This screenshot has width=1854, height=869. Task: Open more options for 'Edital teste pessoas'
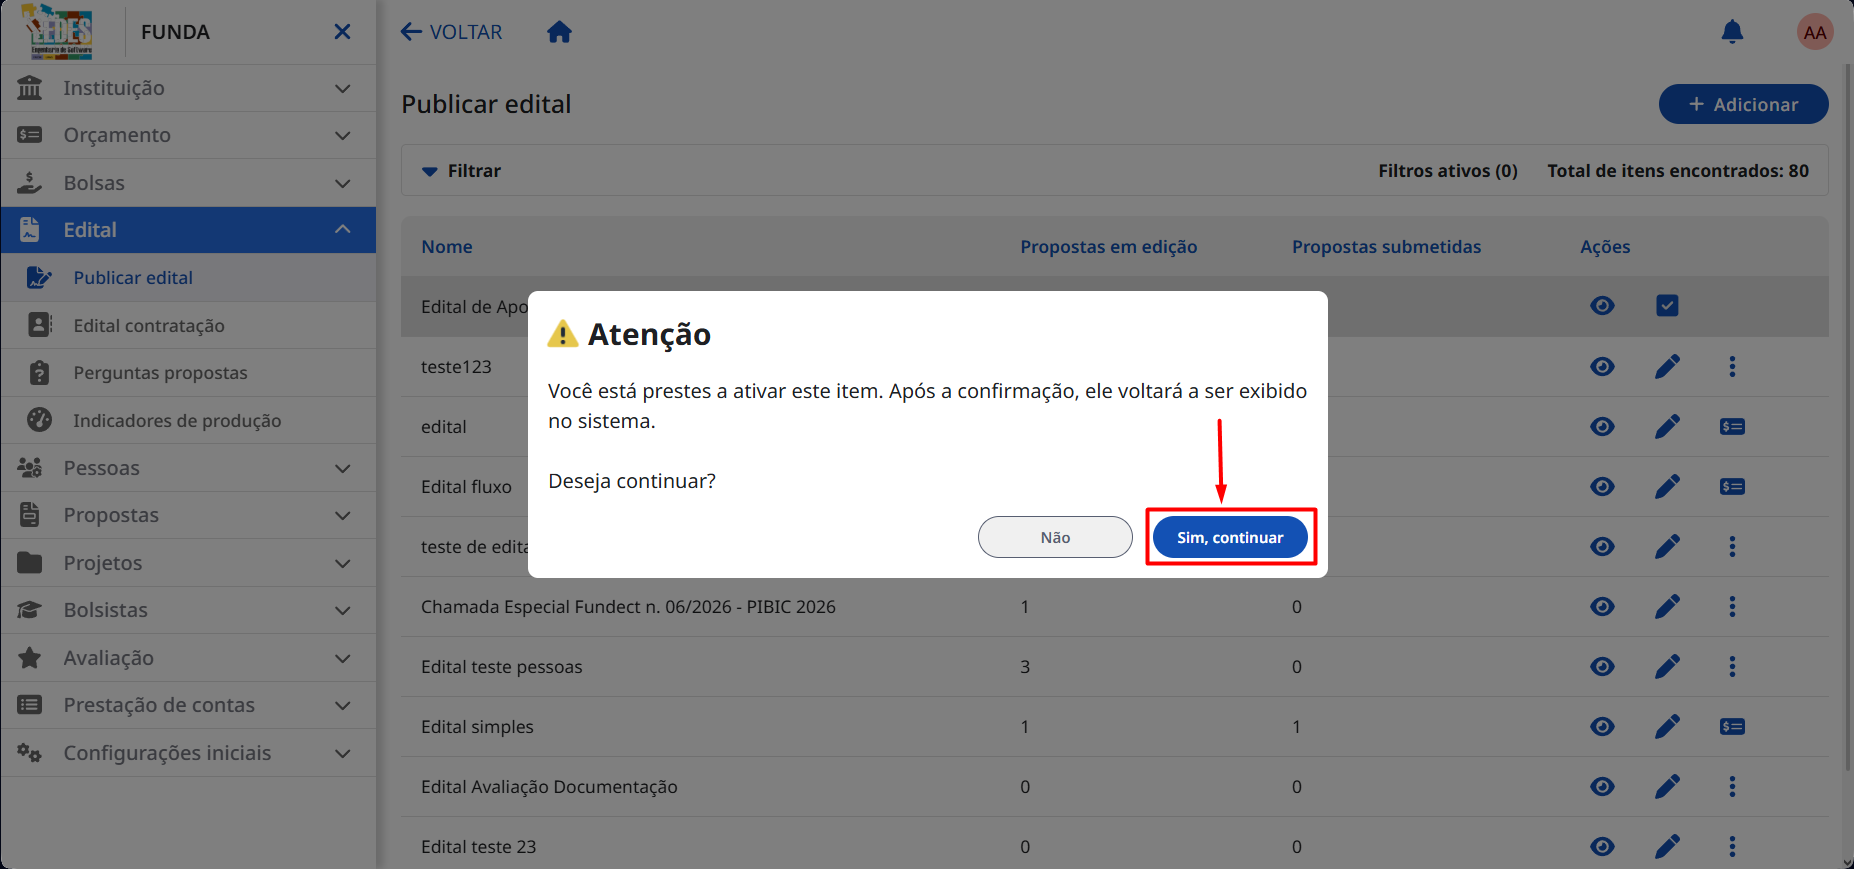[1732, 666]
